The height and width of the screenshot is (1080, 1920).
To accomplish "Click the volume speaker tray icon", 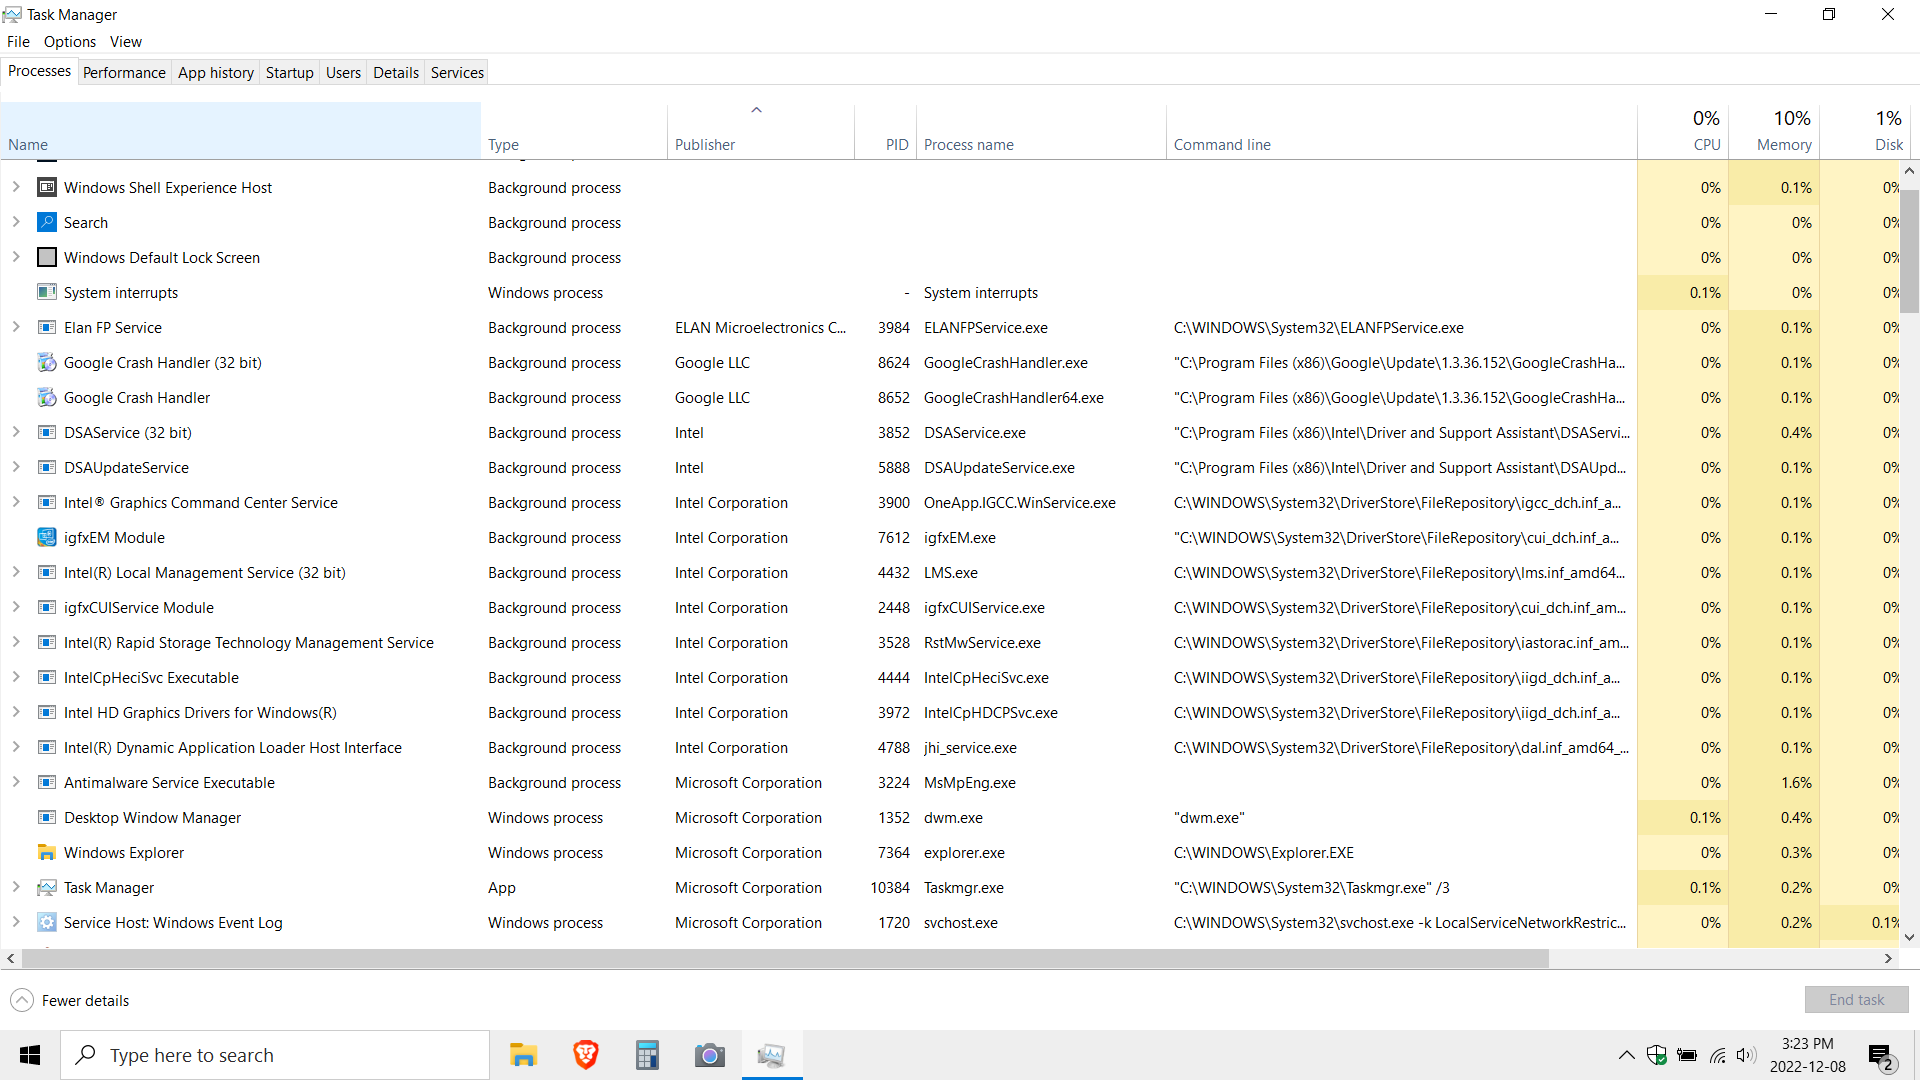I will [x=1746, y=1055].
